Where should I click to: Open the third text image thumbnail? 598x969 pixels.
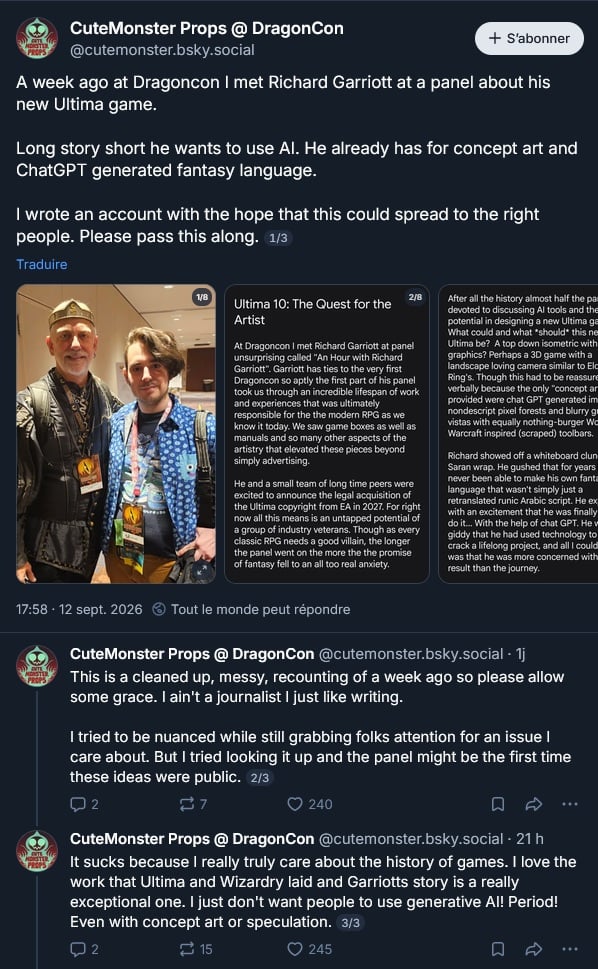(x=518, y=434)
